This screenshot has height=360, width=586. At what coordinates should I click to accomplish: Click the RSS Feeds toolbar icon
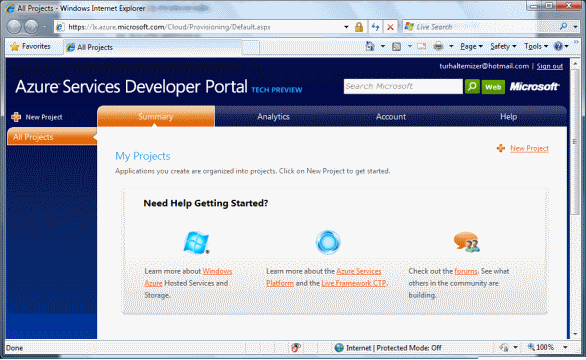point(397,46)
